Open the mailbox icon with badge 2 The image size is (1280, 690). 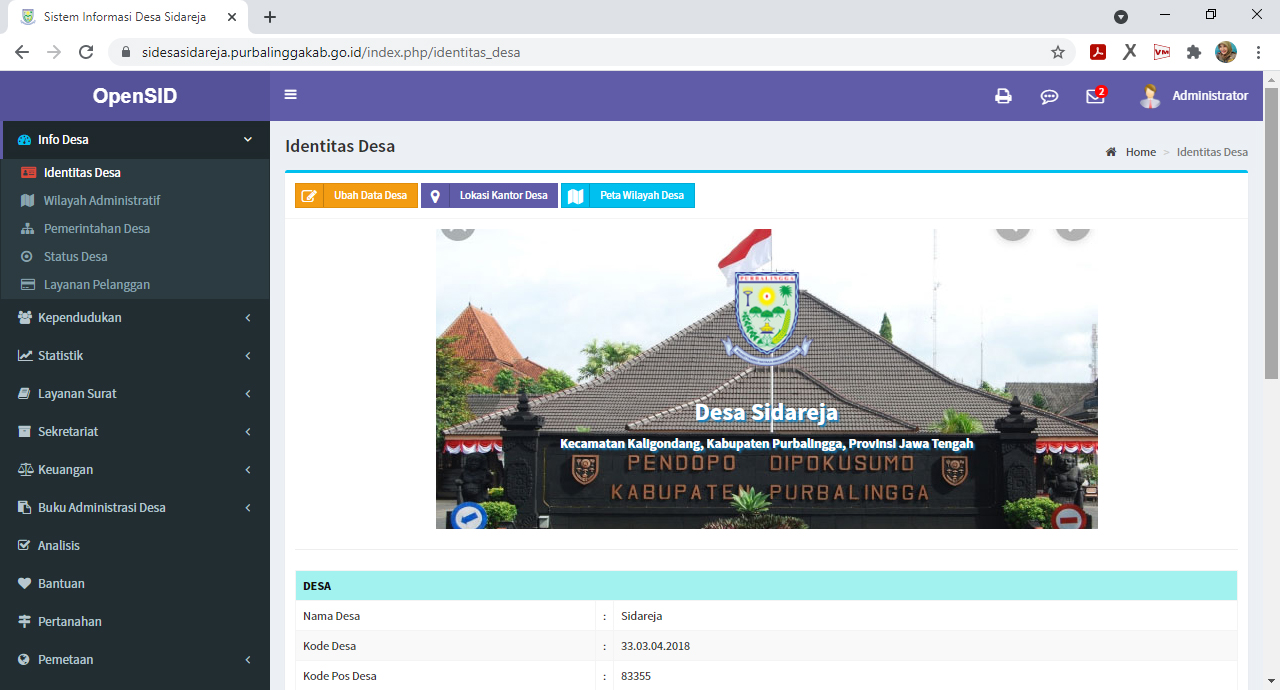point(1096,96)
